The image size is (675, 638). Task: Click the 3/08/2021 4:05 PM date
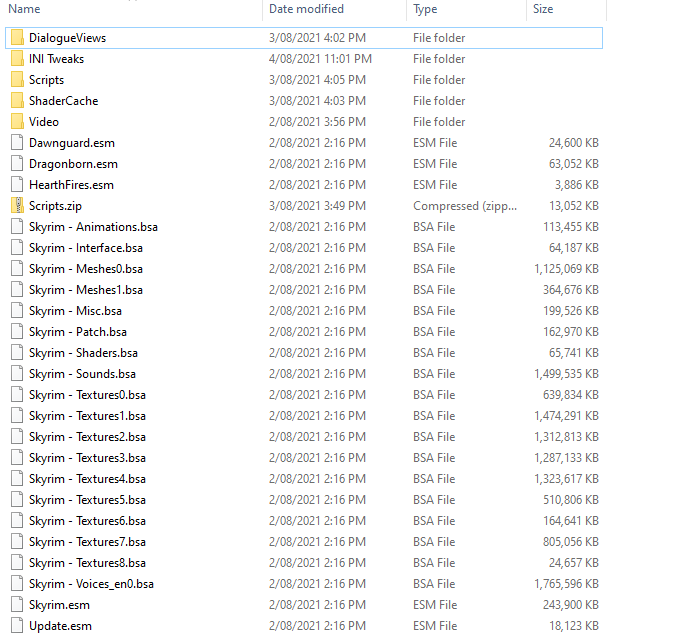point(317,80)
